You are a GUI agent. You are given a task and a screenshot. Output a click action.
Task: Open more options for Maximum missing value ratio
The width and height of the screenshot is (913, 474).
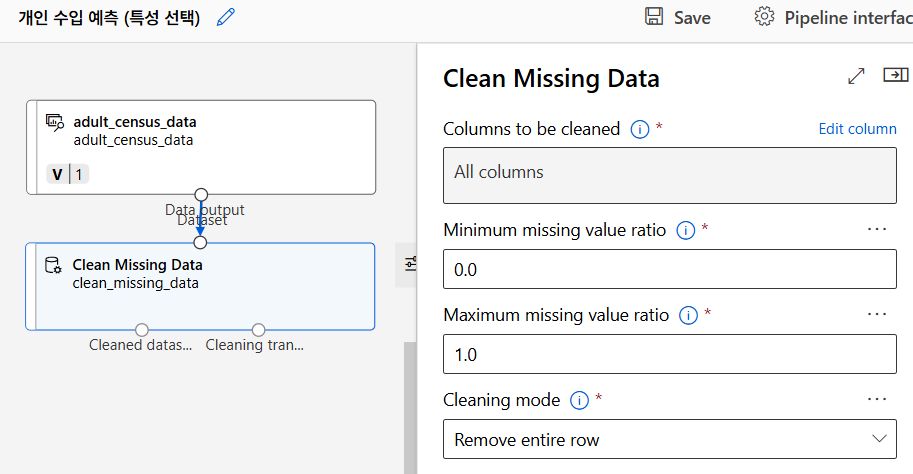(x=877, y=314)
